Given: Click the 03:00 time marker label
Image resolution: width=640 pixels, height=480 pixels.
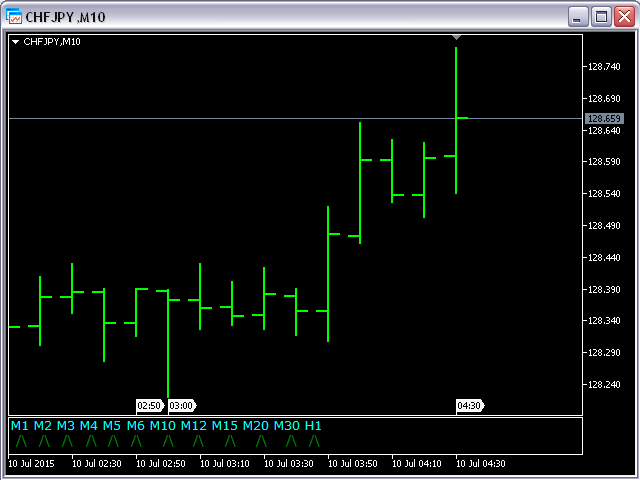Looking at the screenshot, I should pyautogui.click(x=182, y=406).
